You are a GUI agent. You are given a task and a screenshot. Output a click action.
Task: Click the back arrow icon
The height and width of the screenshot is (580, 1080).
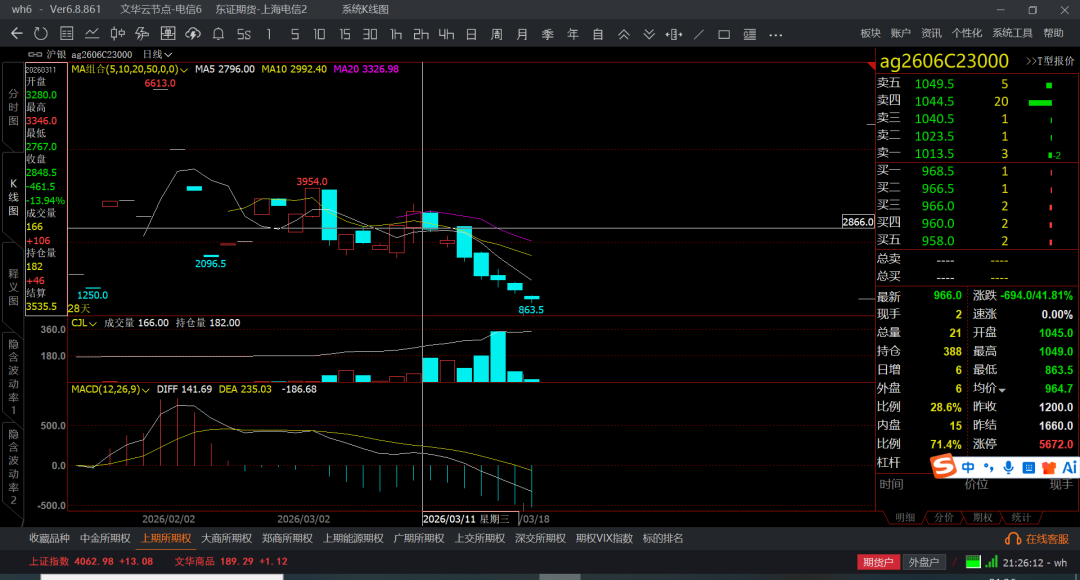16,34
